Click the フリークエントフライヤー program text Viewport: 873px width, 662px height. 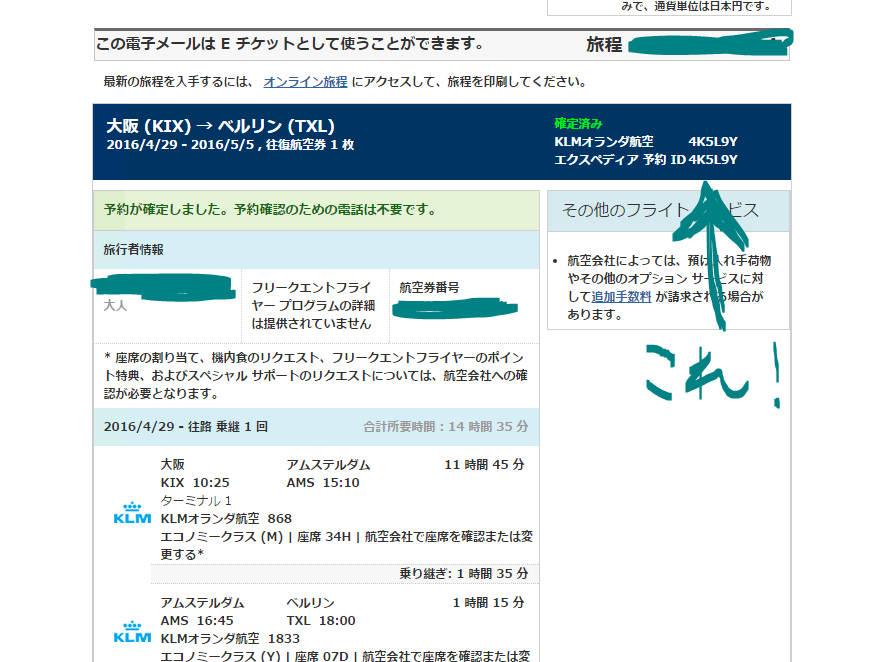[313, 306]
